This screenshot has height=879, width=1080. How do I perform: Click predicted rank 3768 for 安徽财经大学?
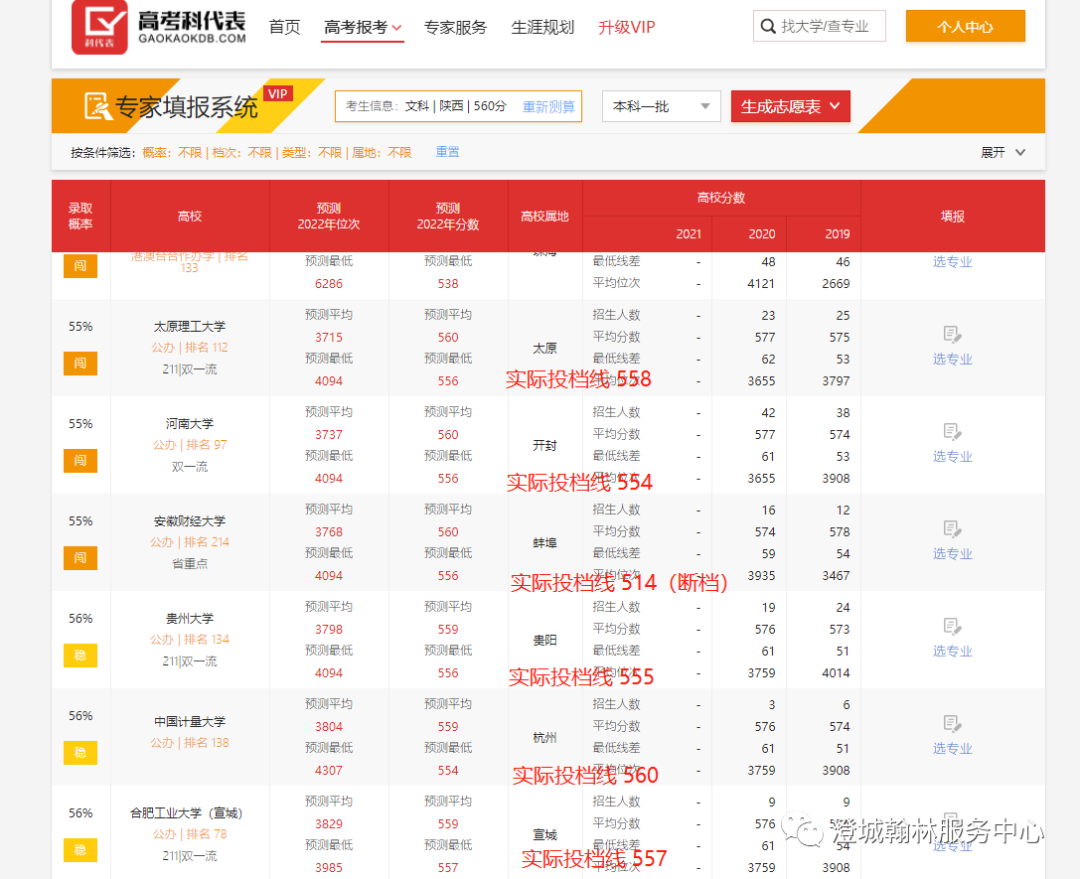(x=329, y=531)
